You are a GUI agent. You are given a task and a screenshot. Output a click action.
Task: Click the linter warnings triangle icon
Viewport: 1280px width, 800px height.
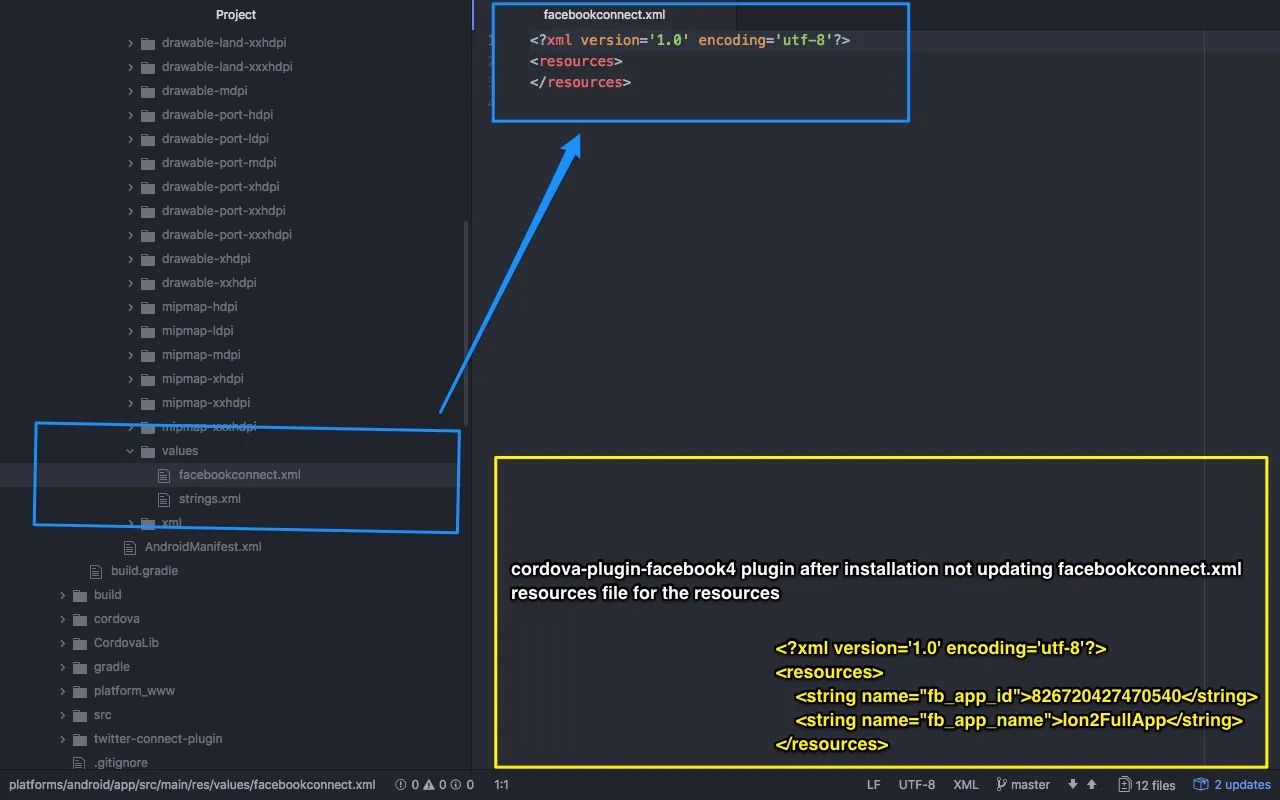[429, 785]
